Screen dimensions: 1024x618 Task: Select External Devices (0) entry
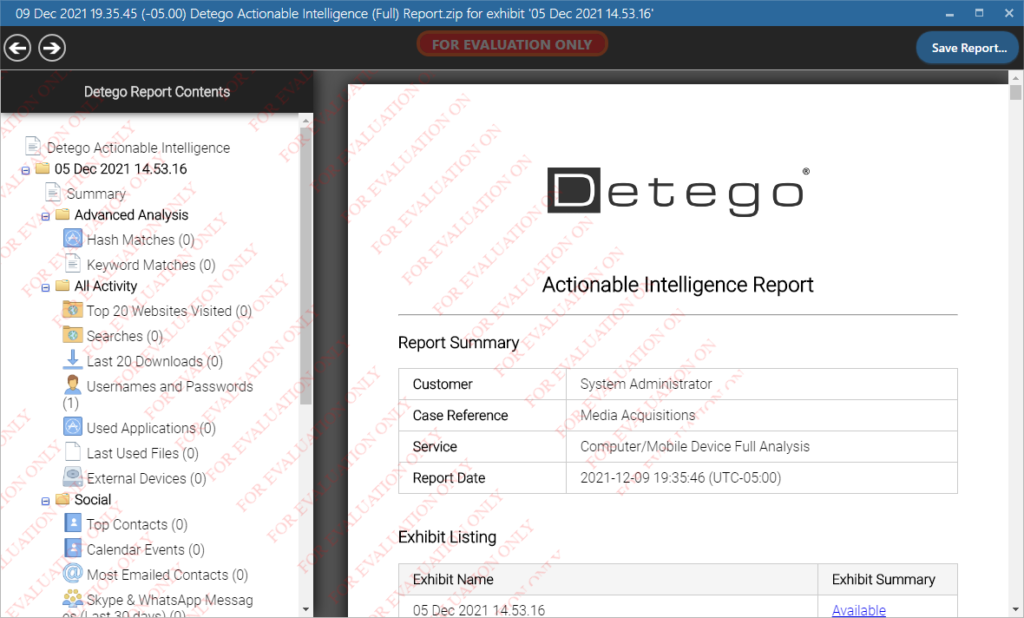click(x=146, y=478)
